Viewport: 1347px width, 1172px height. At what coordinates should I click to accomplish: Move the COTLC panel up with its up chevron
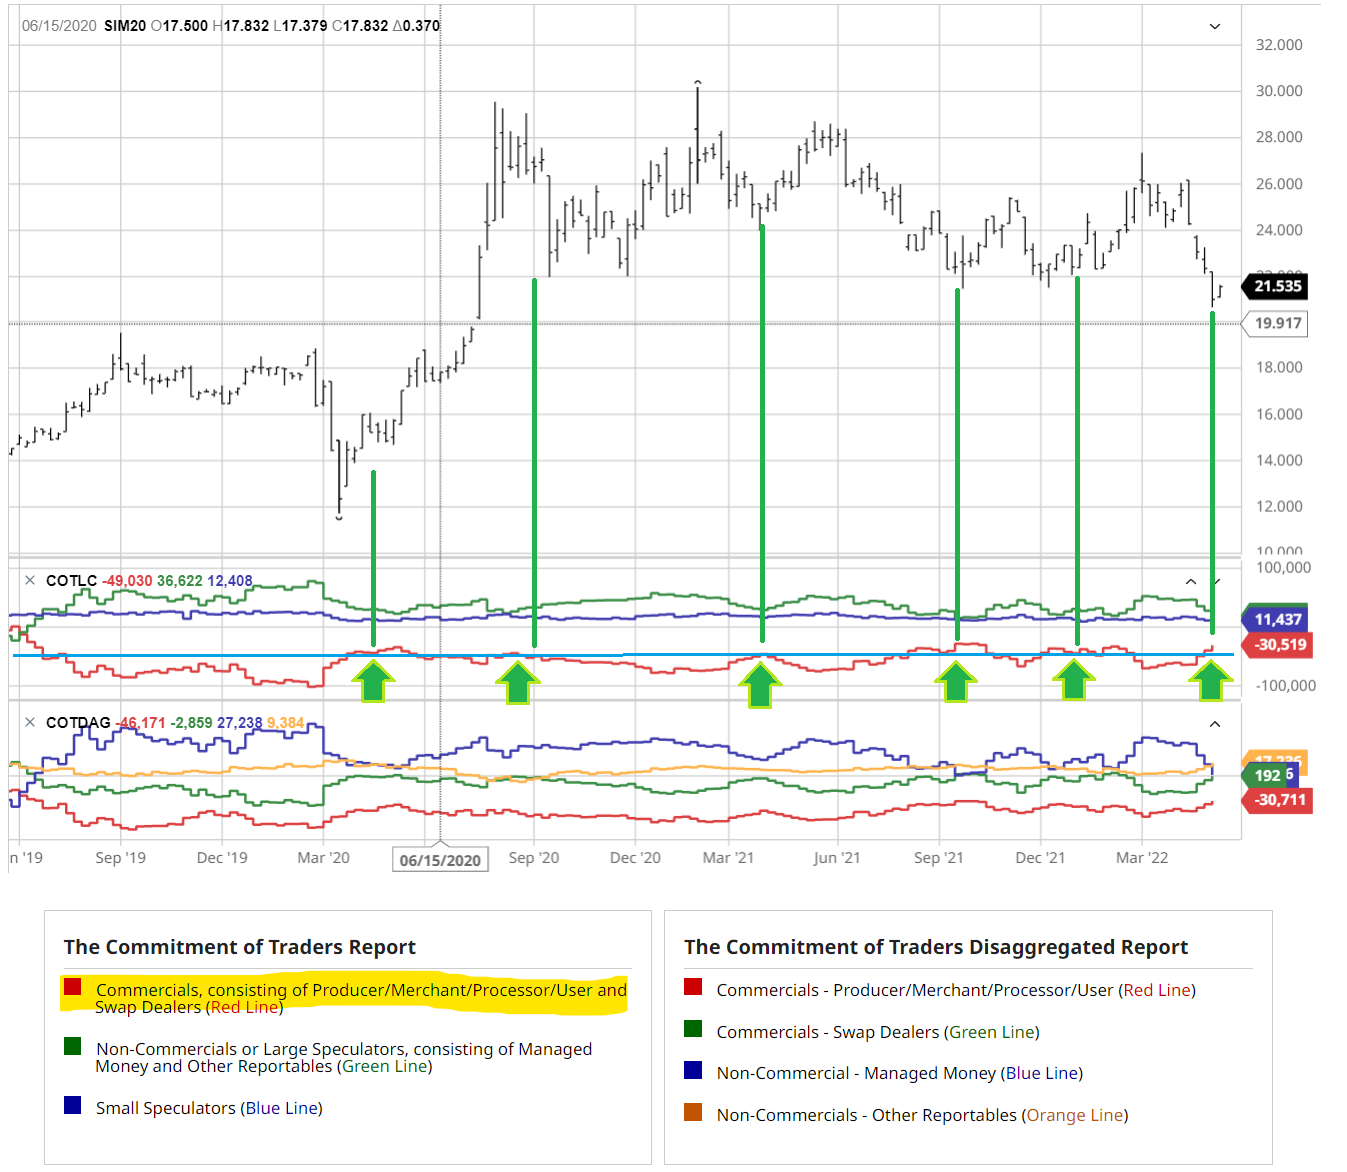click(x=1191, y=581)
